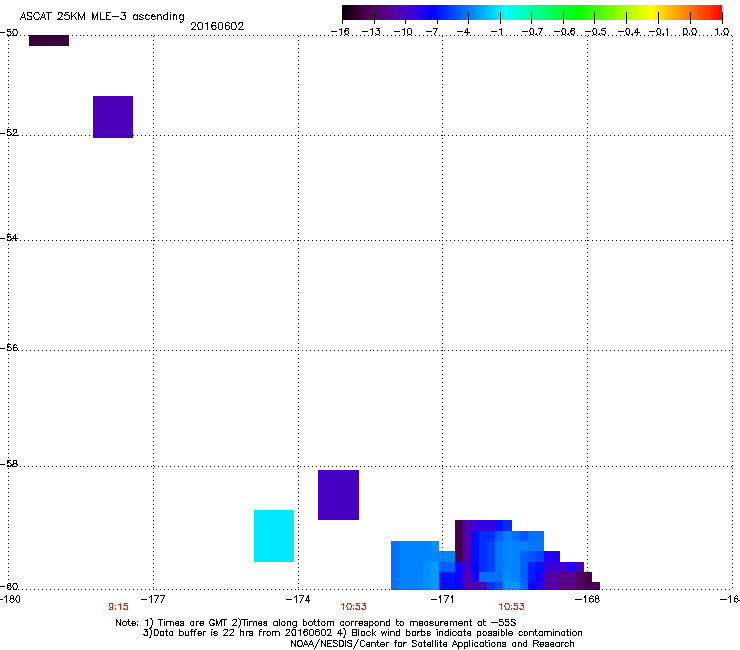Click the longitude label -171
The image size is (740, 650).
(x=442, y=599)
